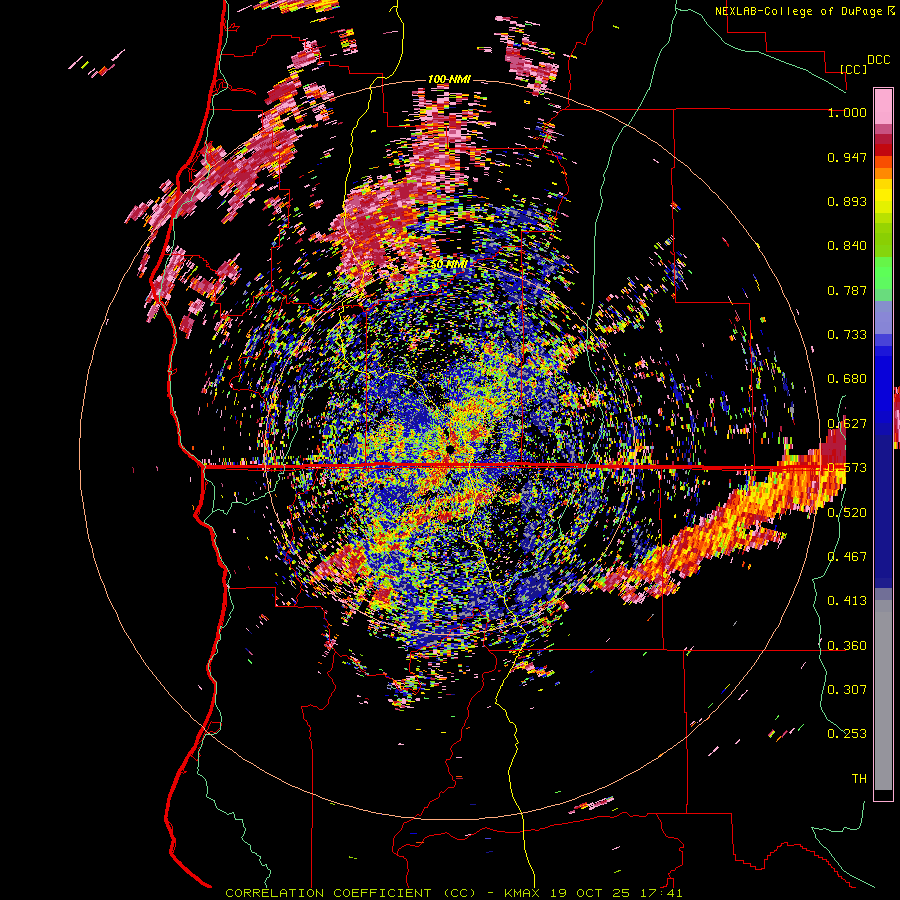
Task: Click the 1.000 scale value
Action: (847, 112)
